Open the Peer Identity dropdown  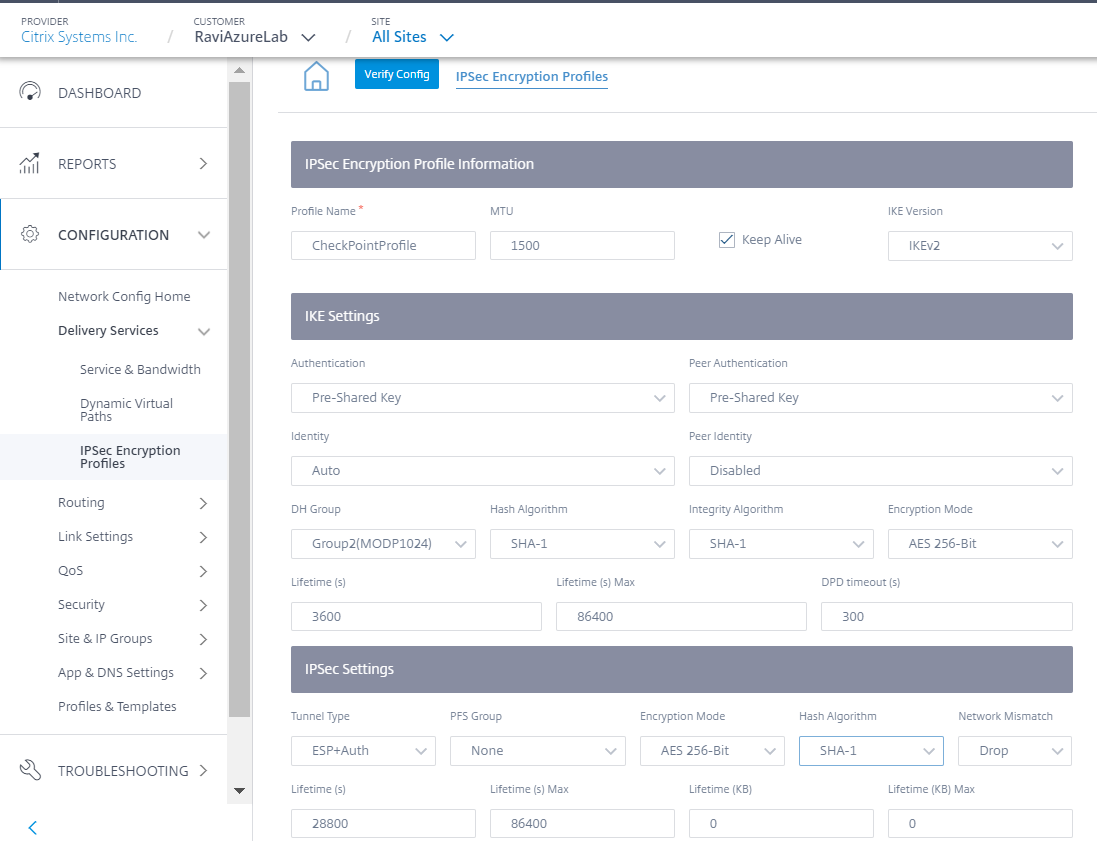pos(881,471)
